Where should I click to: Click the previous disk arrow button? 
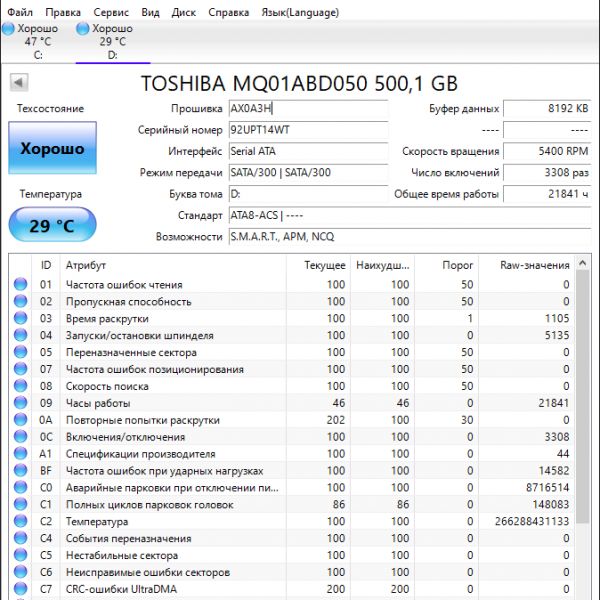pyautogui.click(x=18, y=83)
